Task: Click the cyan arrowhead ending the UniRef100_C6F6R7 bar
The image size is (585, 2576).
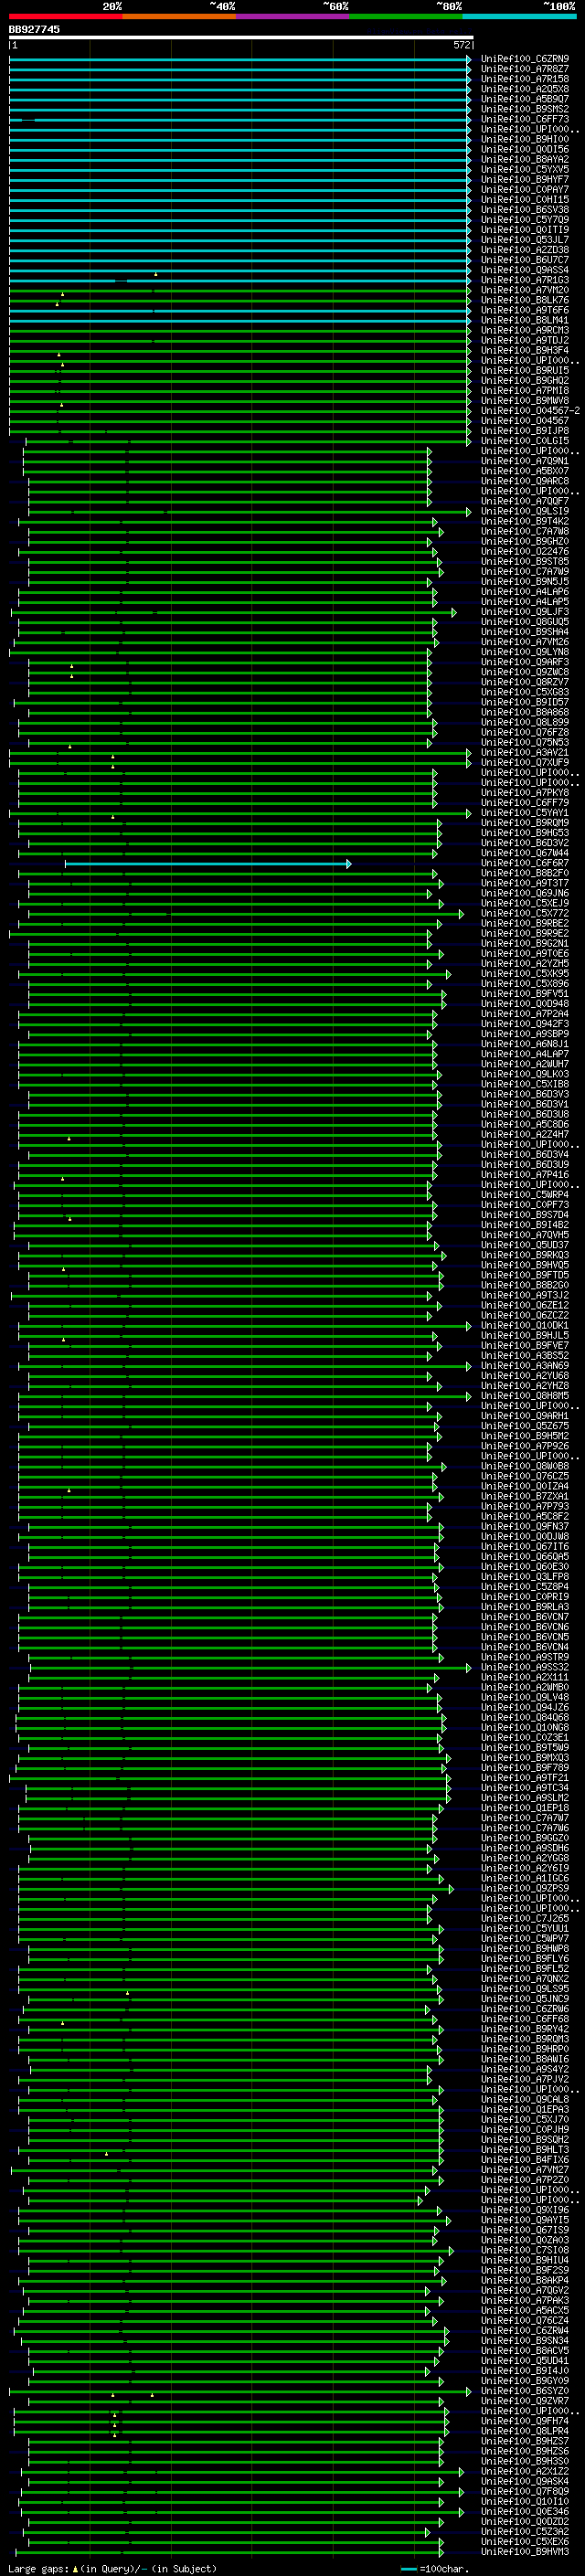Action: click(349, 863)
